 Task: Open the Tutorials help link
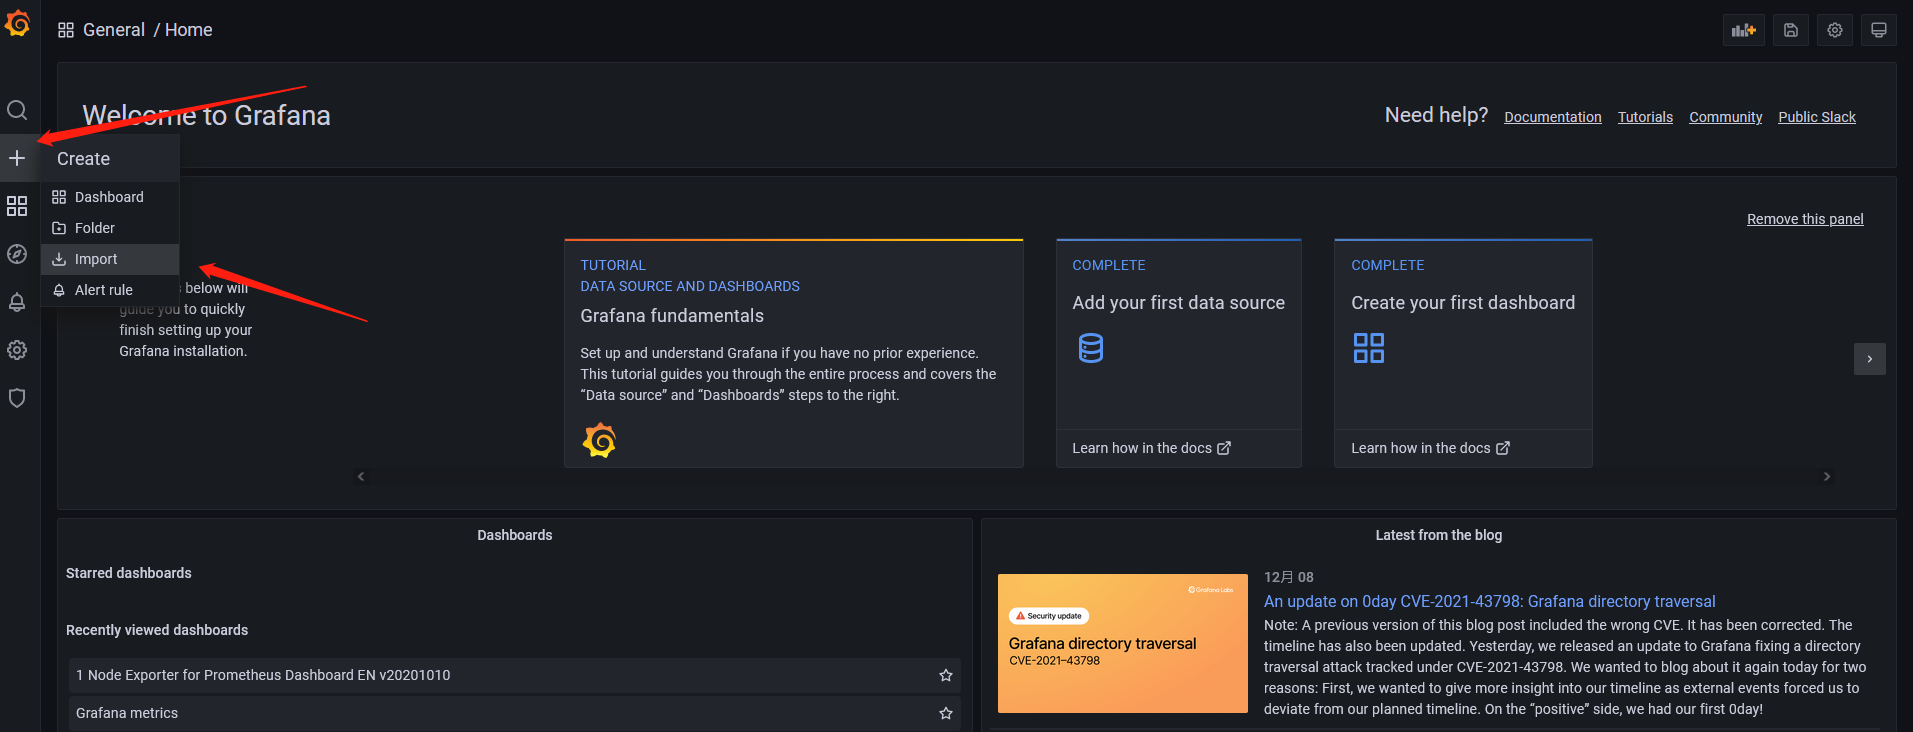[x=1645, y=117]
